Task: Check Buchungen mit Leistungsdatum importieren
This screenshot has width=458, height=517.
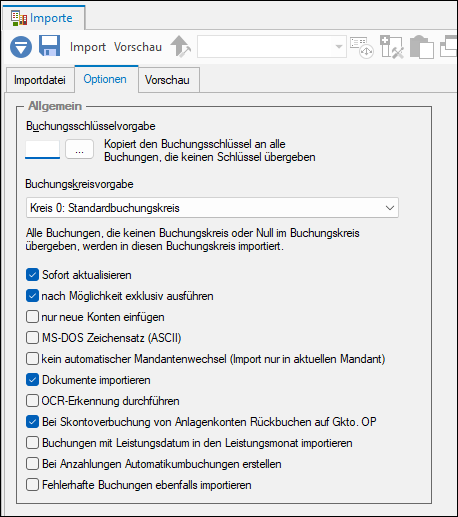Action: click(32, 443)
